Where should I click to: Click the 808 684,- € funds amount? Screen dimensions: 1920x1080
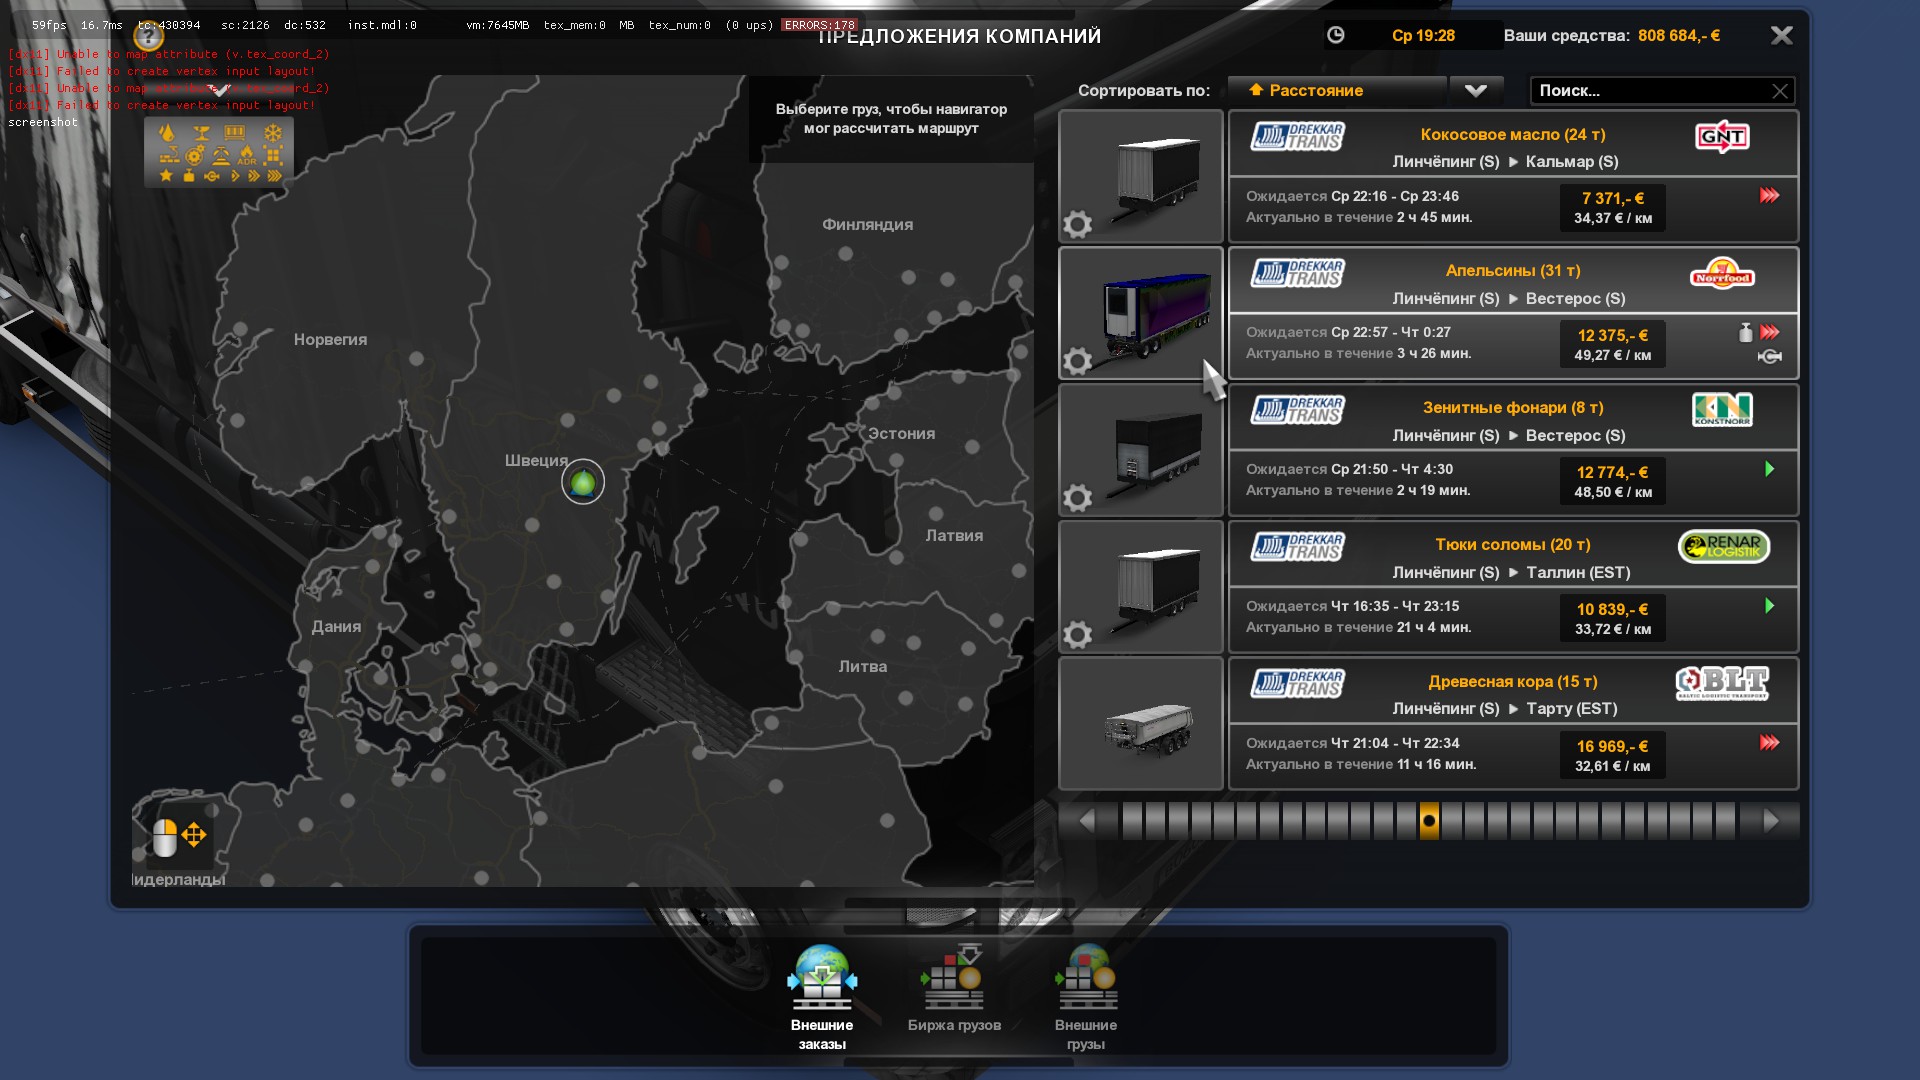coord(1679,35)
